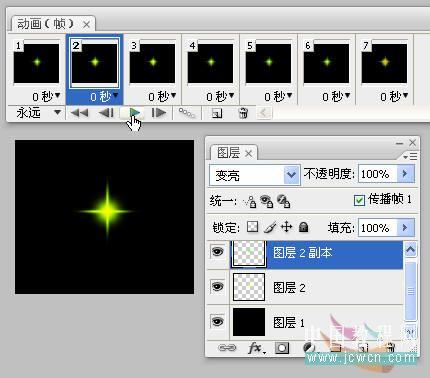
Task: Open the layer style fx menu
Action: pos(256,348)
